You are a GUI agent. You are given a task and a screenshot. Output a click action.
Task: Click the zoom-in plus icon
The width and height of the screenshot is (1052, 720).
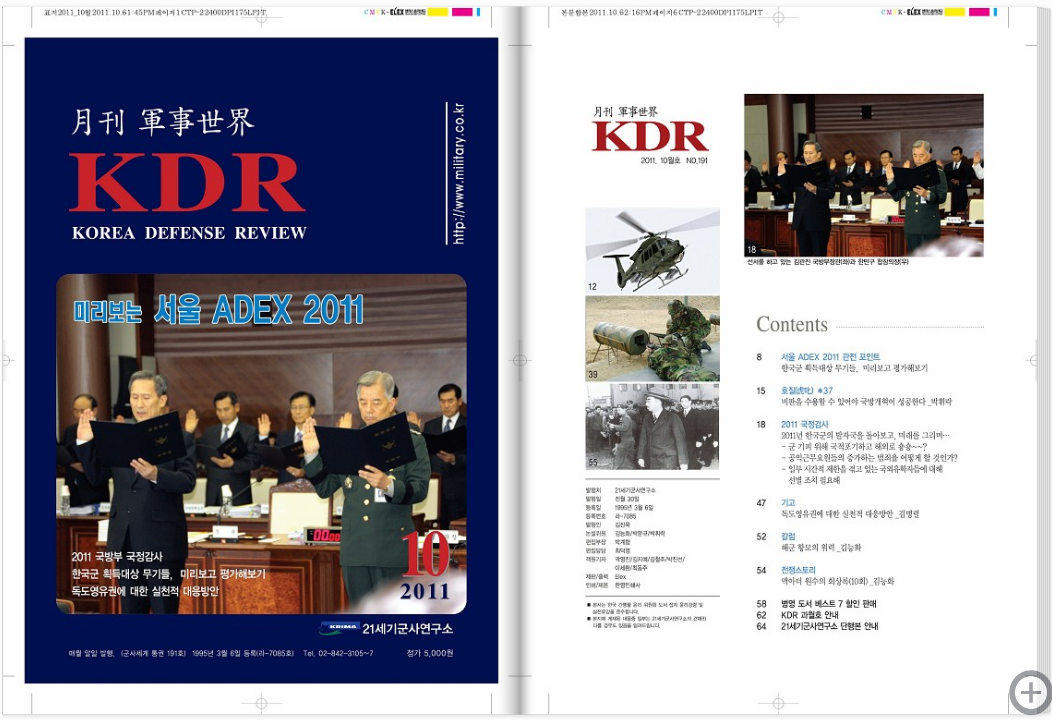click(x=1031, y=692)
